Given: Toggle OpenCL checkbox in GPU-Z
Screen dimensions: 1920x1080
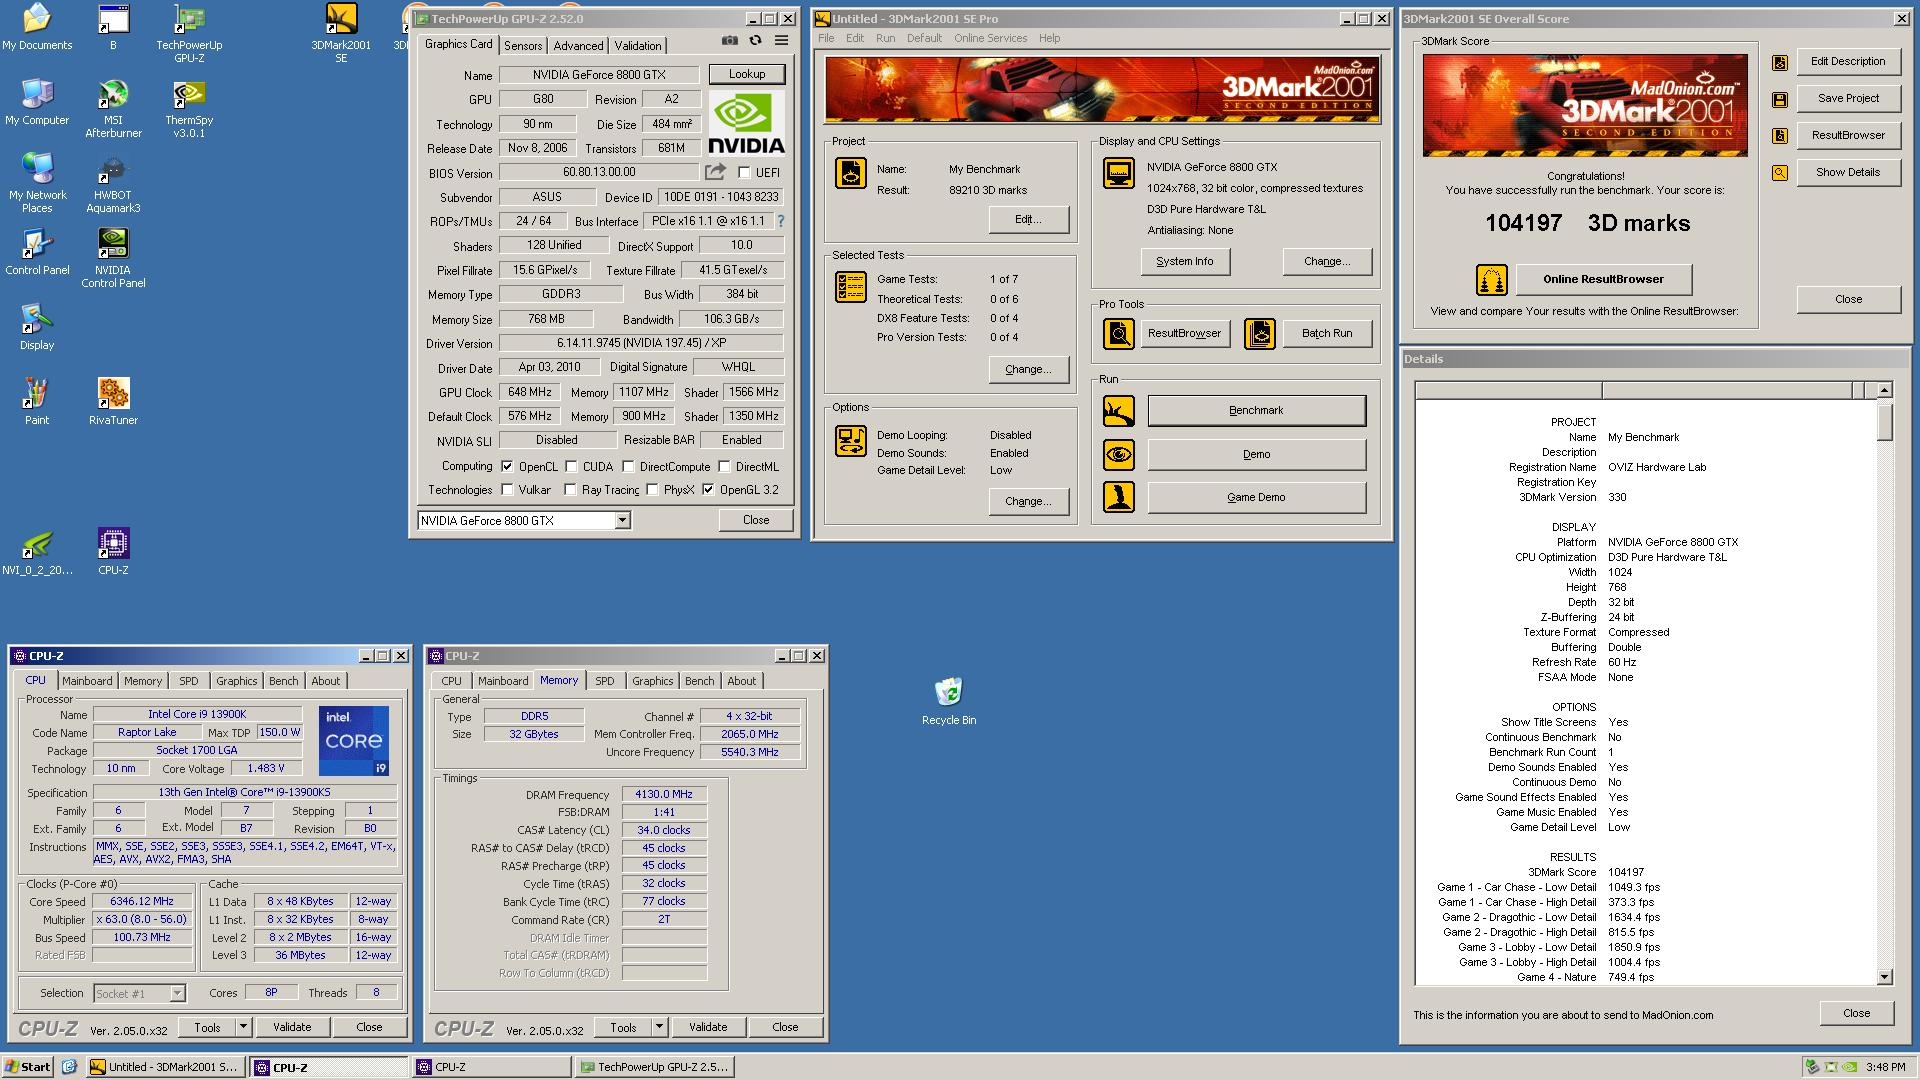Looking at the screenshot, I should (507, 467).
